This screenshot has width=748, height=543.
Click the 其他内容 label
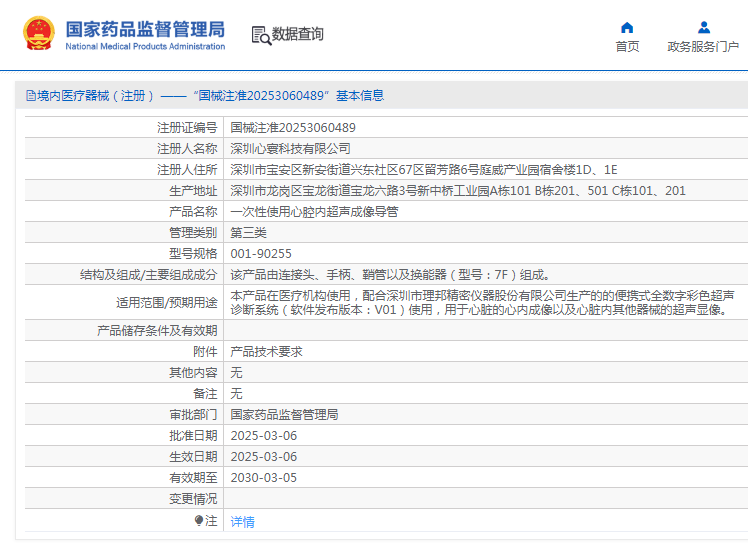(x=193, y=372)
